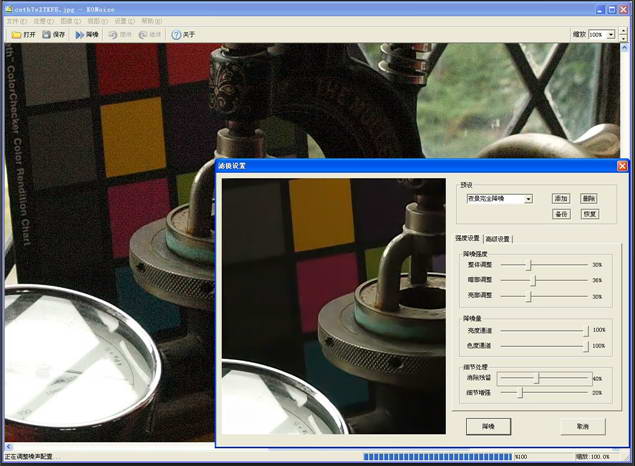Click the denoise preview image in the dialog

pyautogui.click(x=334, y=306)
